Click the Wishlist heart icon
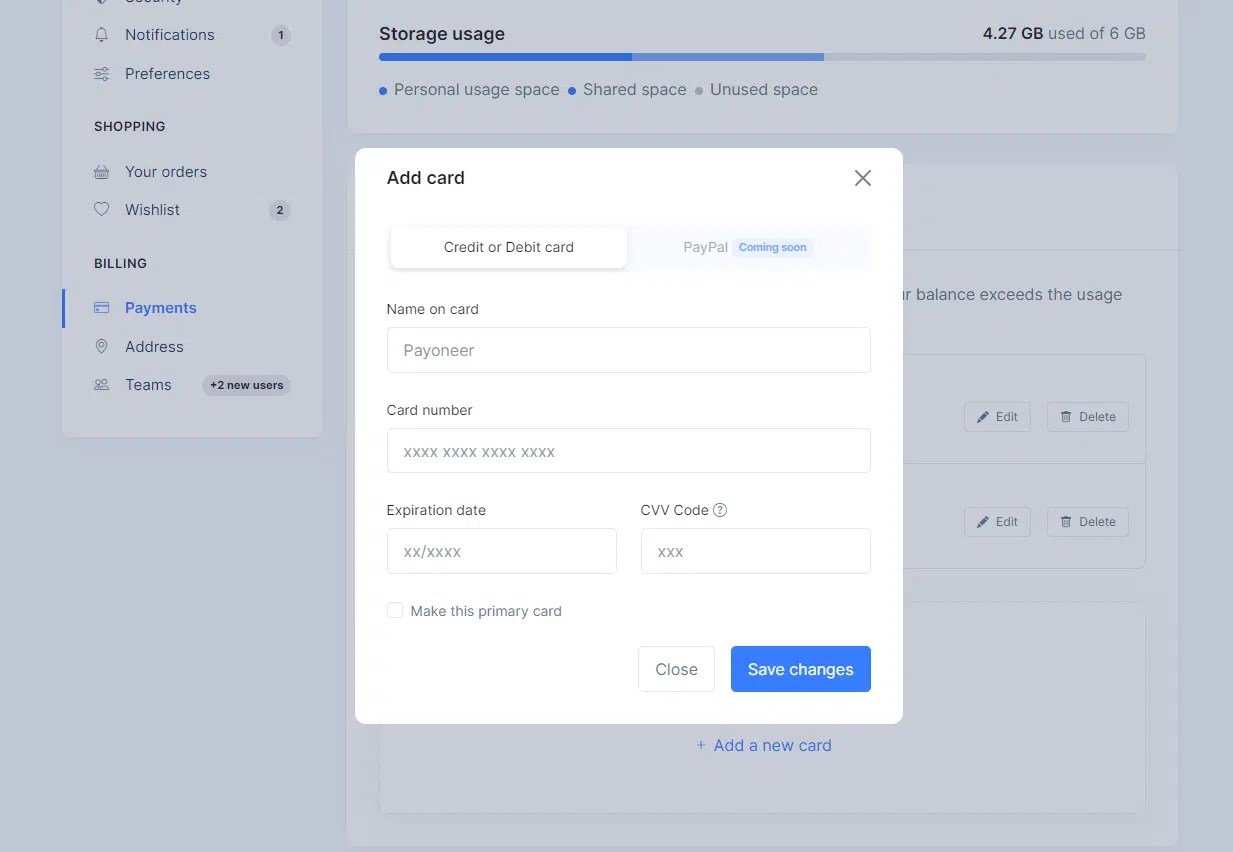 tap(101, 210)
